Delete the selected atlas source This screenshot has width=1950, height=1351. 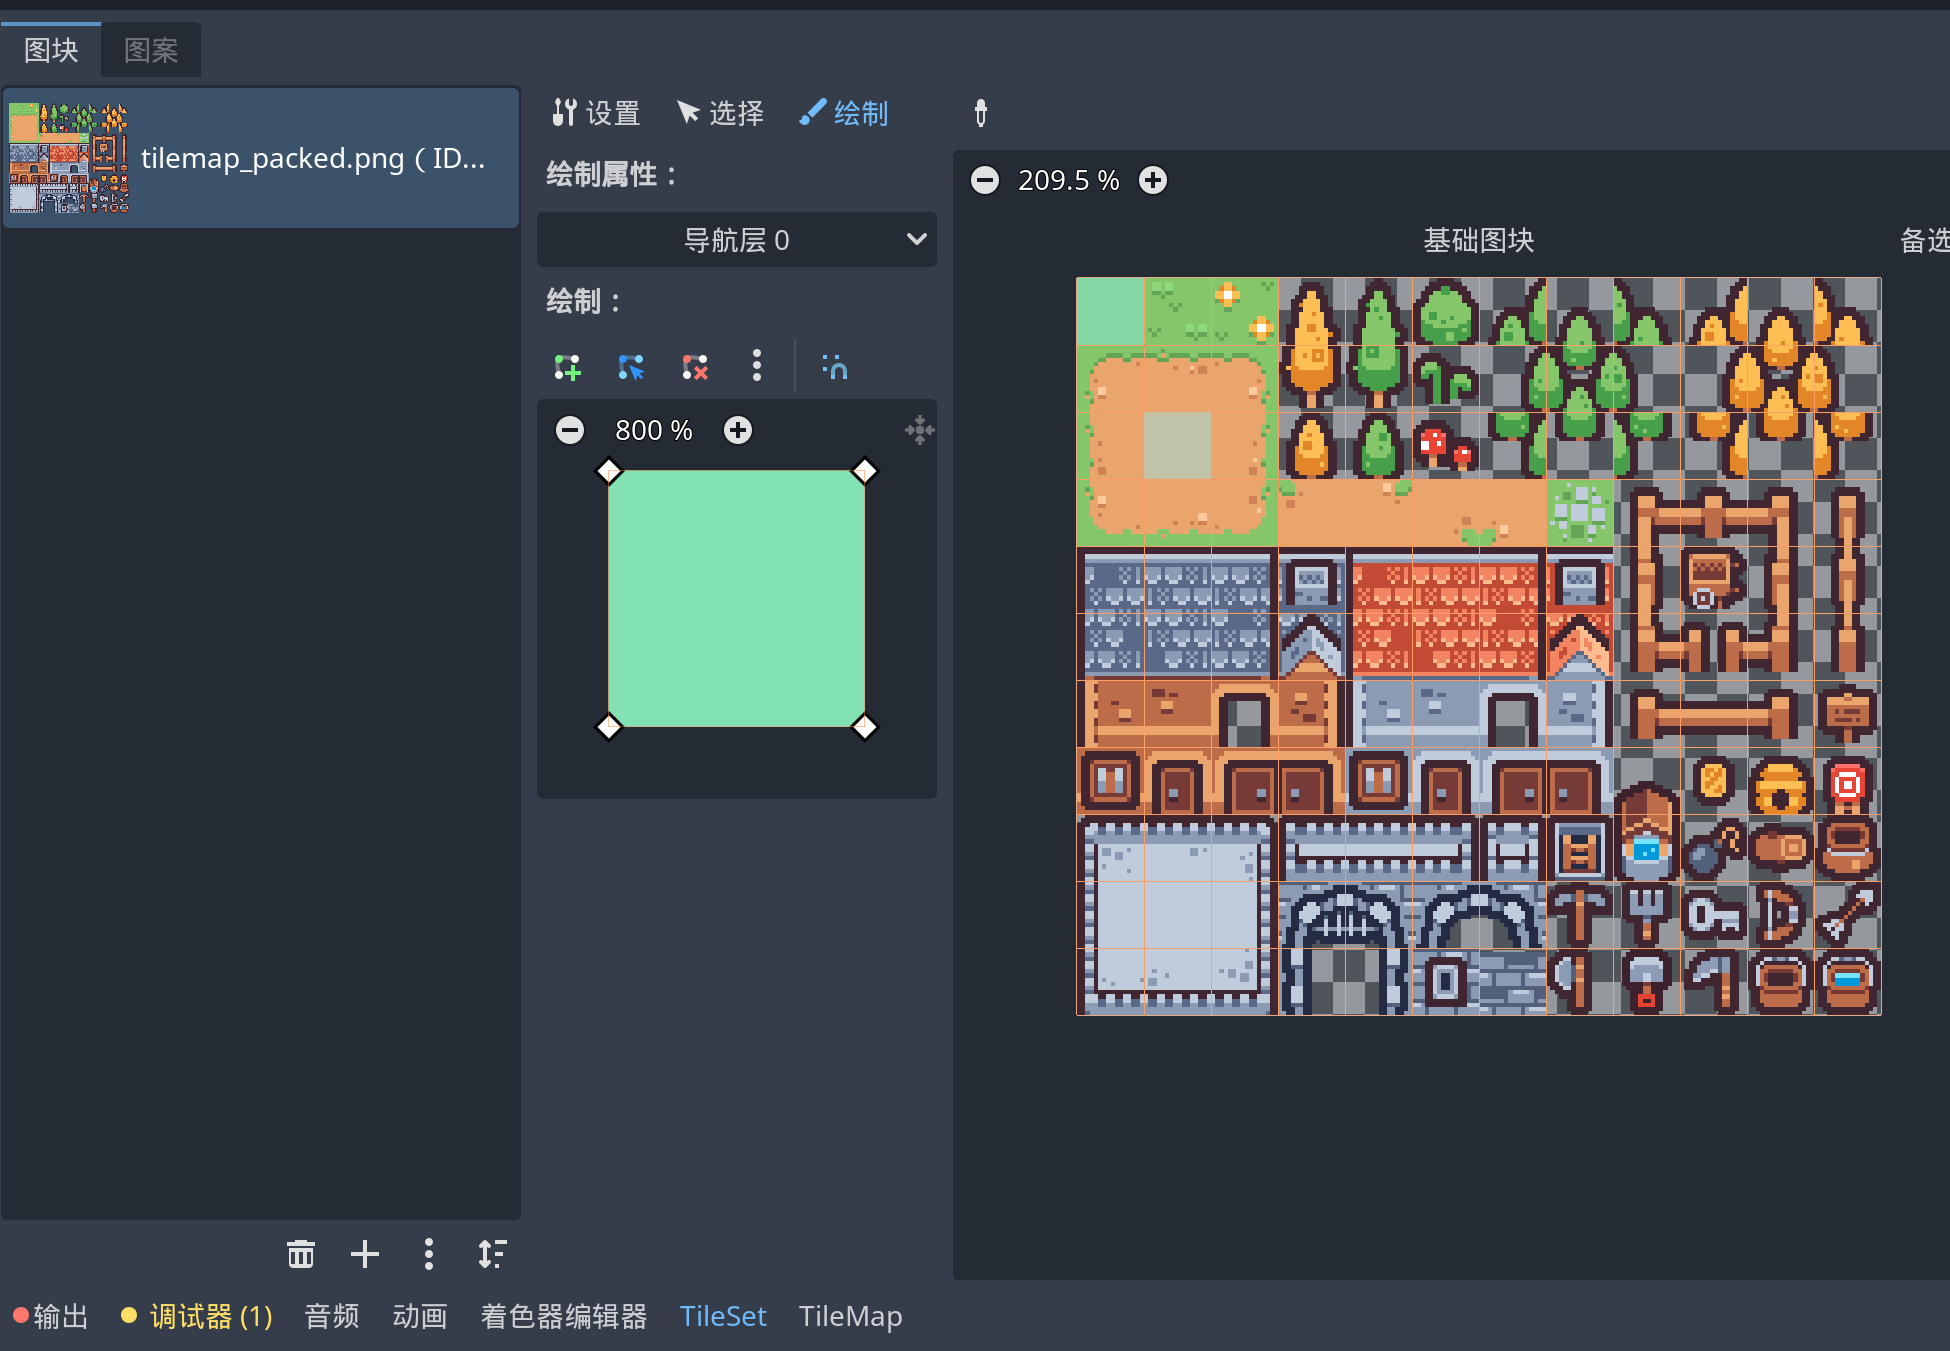(301, 1254)
